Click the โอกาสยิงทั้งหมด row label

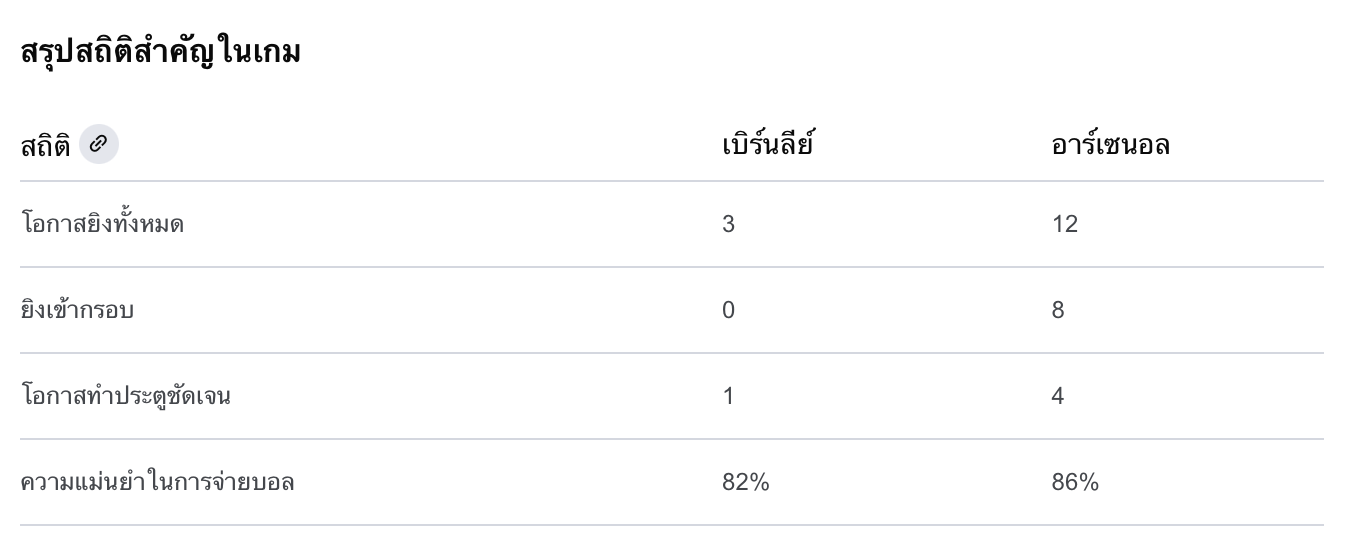102,224
